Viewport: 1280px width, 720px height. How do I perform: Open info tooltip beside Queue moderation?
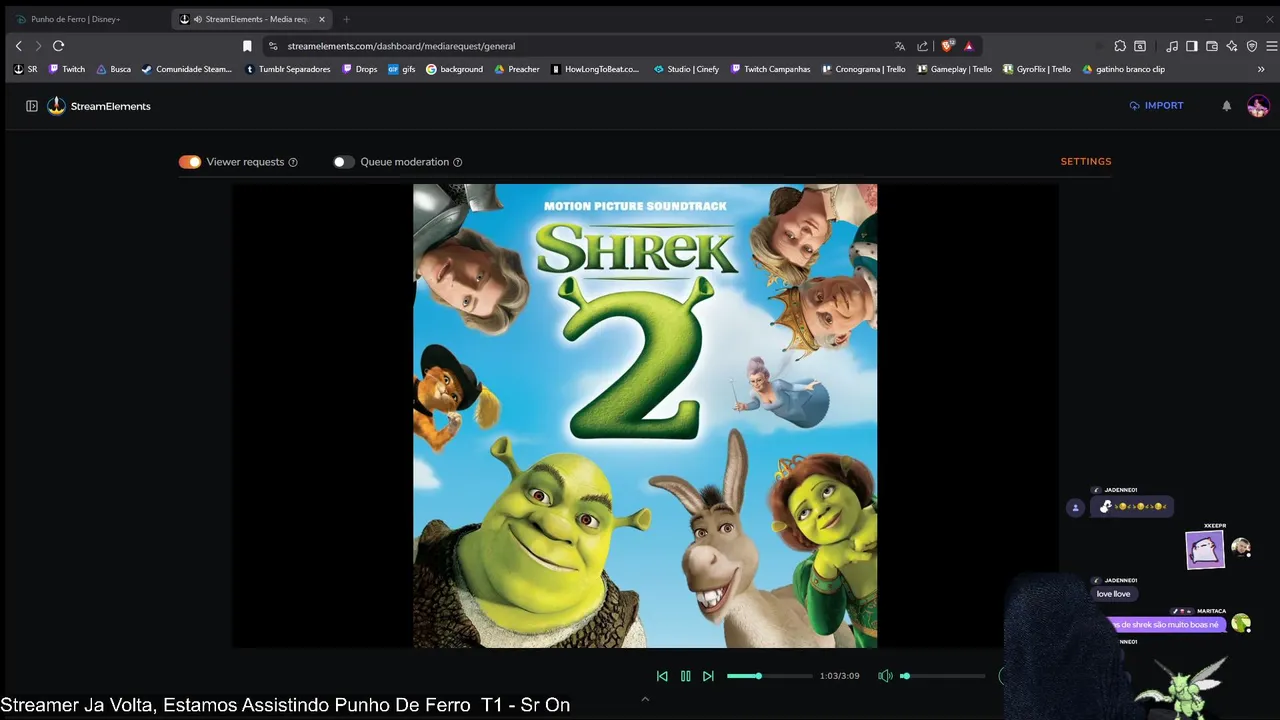click(x=458, y=162)
